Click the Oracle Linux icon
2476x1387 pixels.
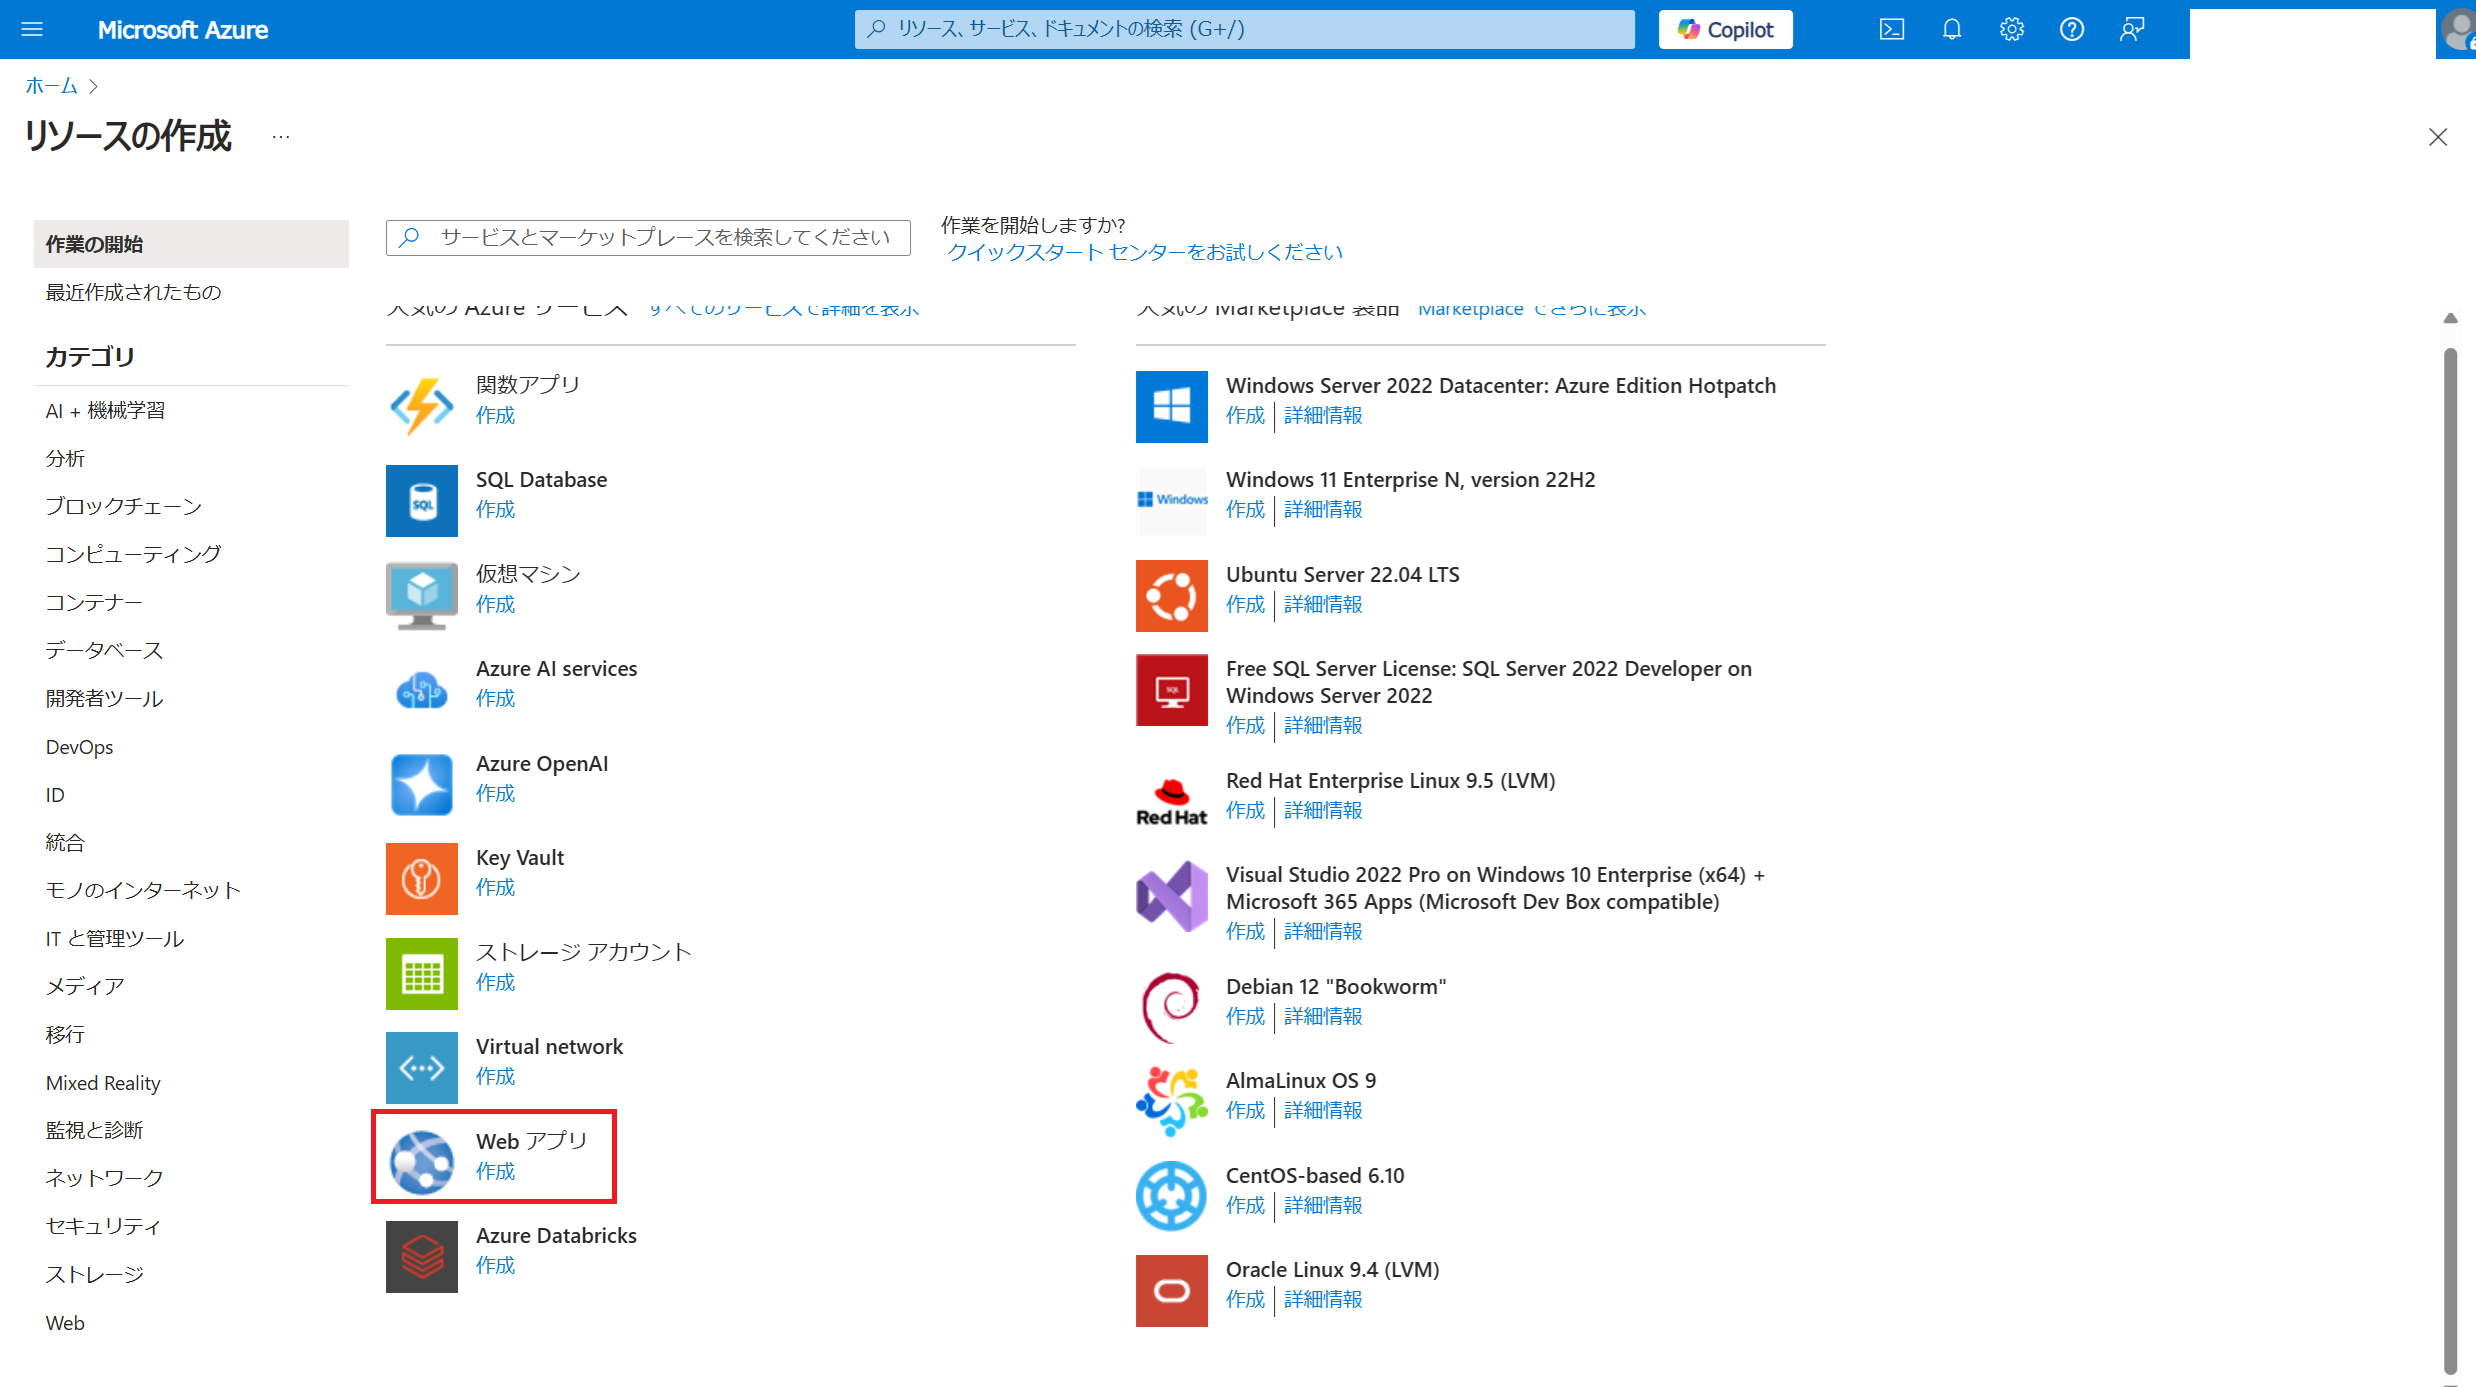tap(1171, 1290)
